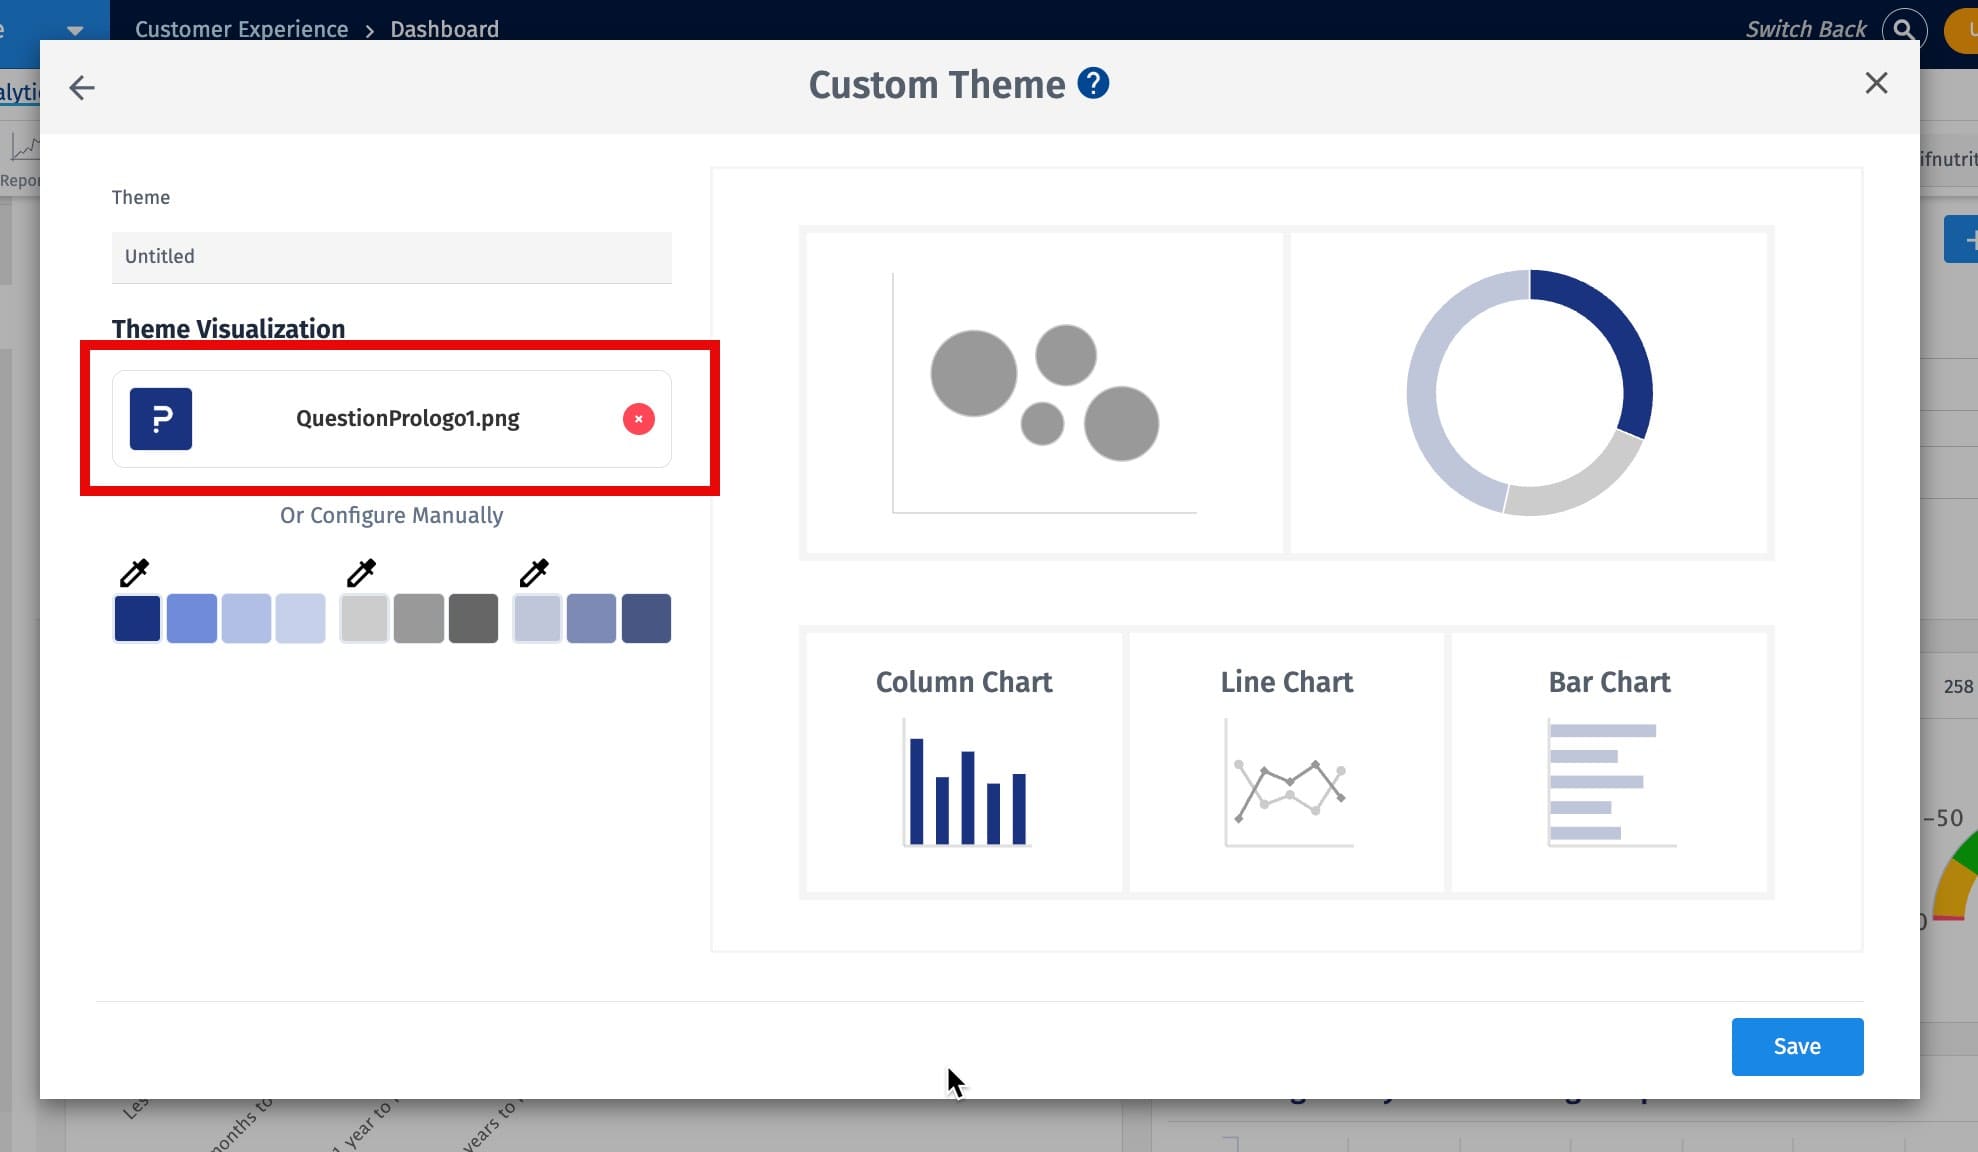The height and width of the screenshot is (1152, 1978).
Task: Remove the uploaded QuestionPrologo1.png file
Action: pyautogui.click(x=638, y=419)
